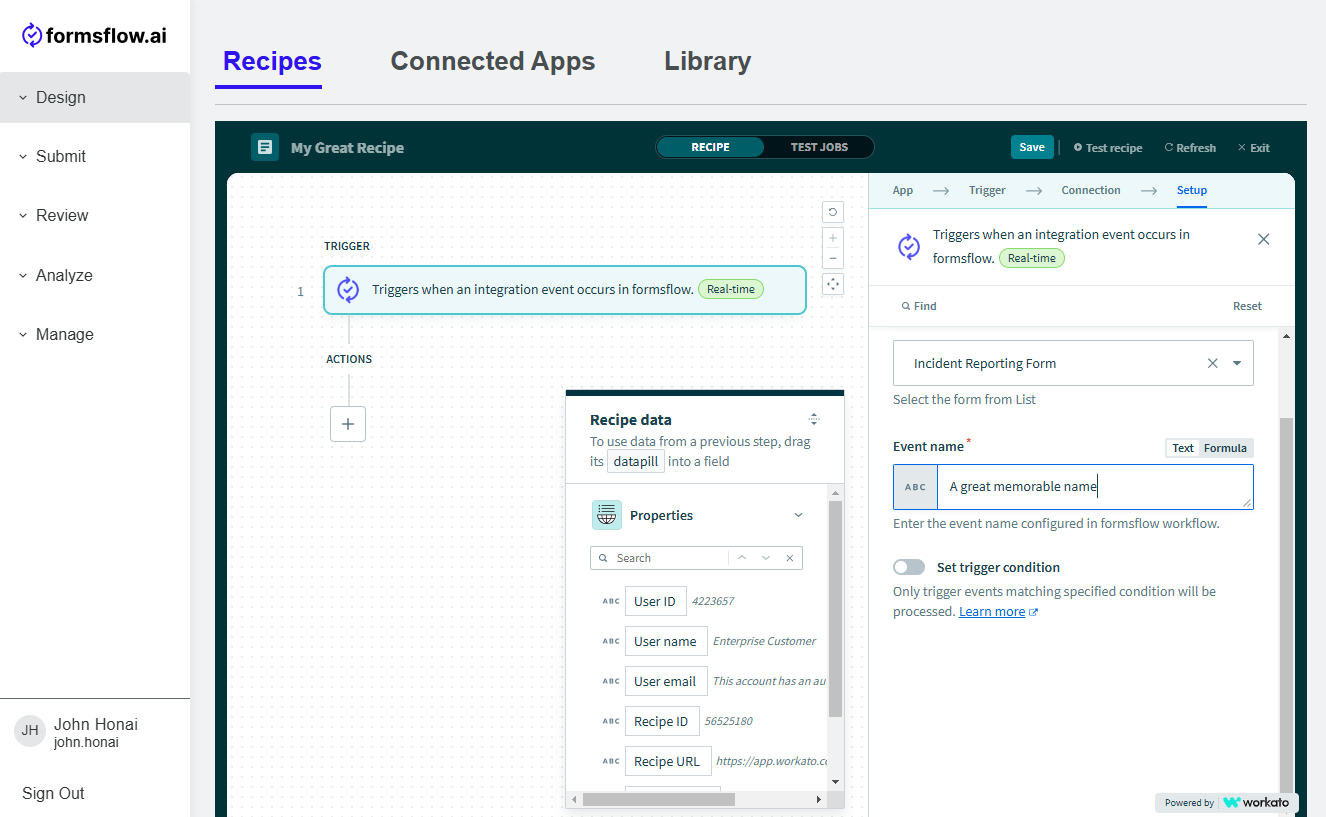
Task: Click the My Great Recipe title
Action: tap(347, 148)
